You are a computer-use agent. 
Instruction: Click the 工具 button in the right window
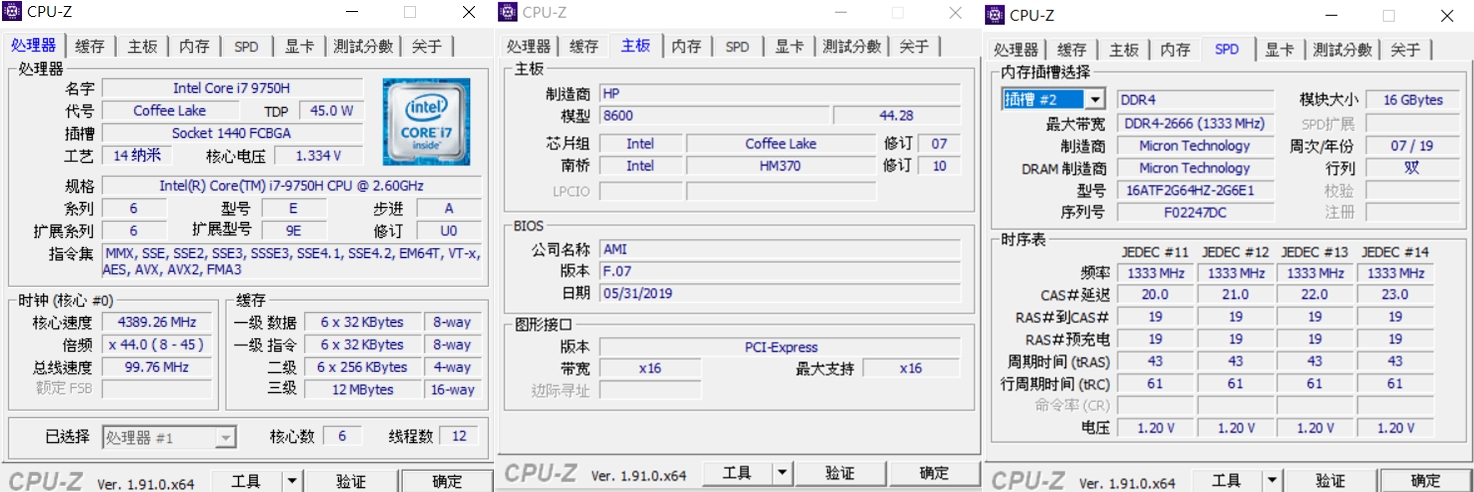click(1225, 481)
